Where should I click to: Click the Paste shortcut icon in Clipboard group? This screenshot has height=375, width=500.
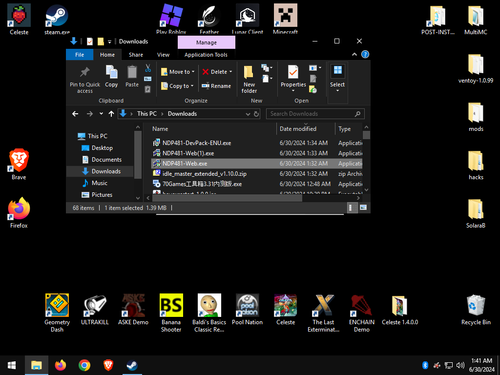point(148,89)
